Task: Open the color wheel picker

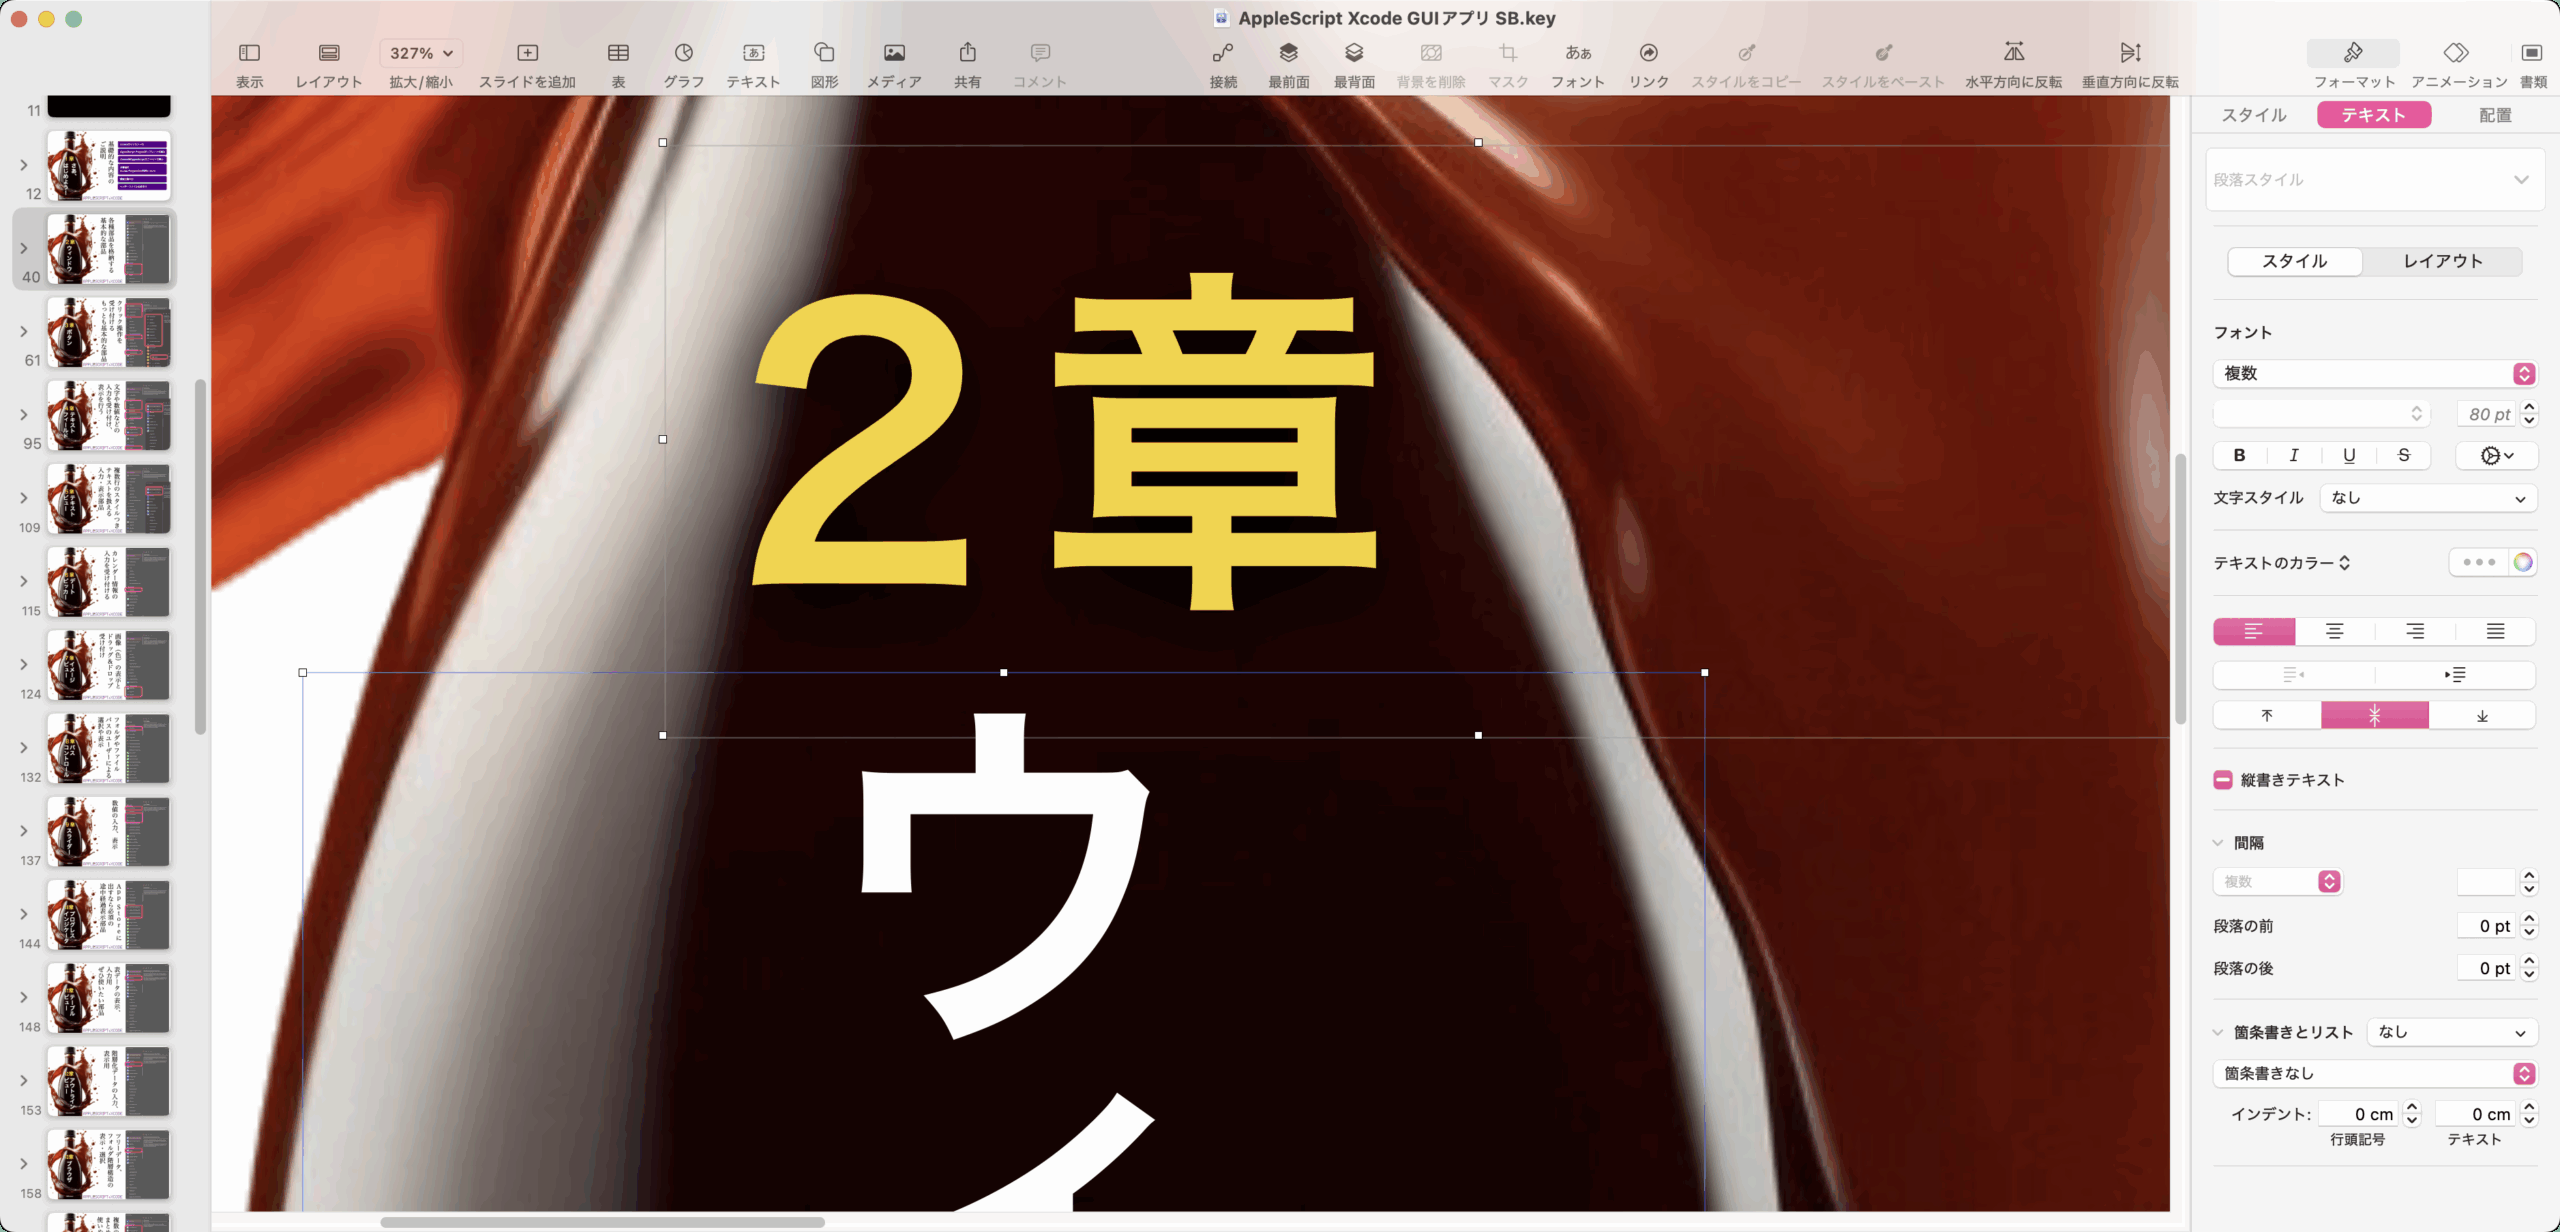Action: [x=2523, y=562]
